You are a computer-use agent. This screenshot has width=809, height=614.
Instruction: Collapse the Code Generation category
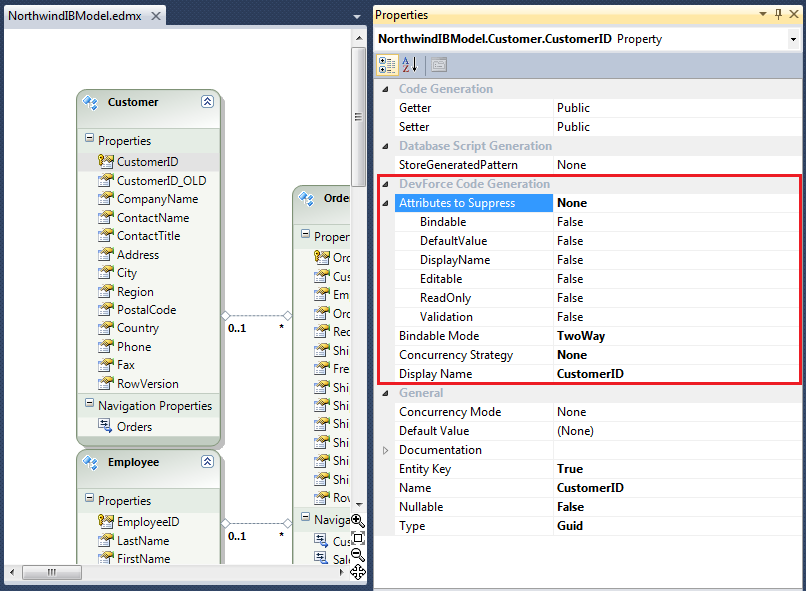[385, 89]
